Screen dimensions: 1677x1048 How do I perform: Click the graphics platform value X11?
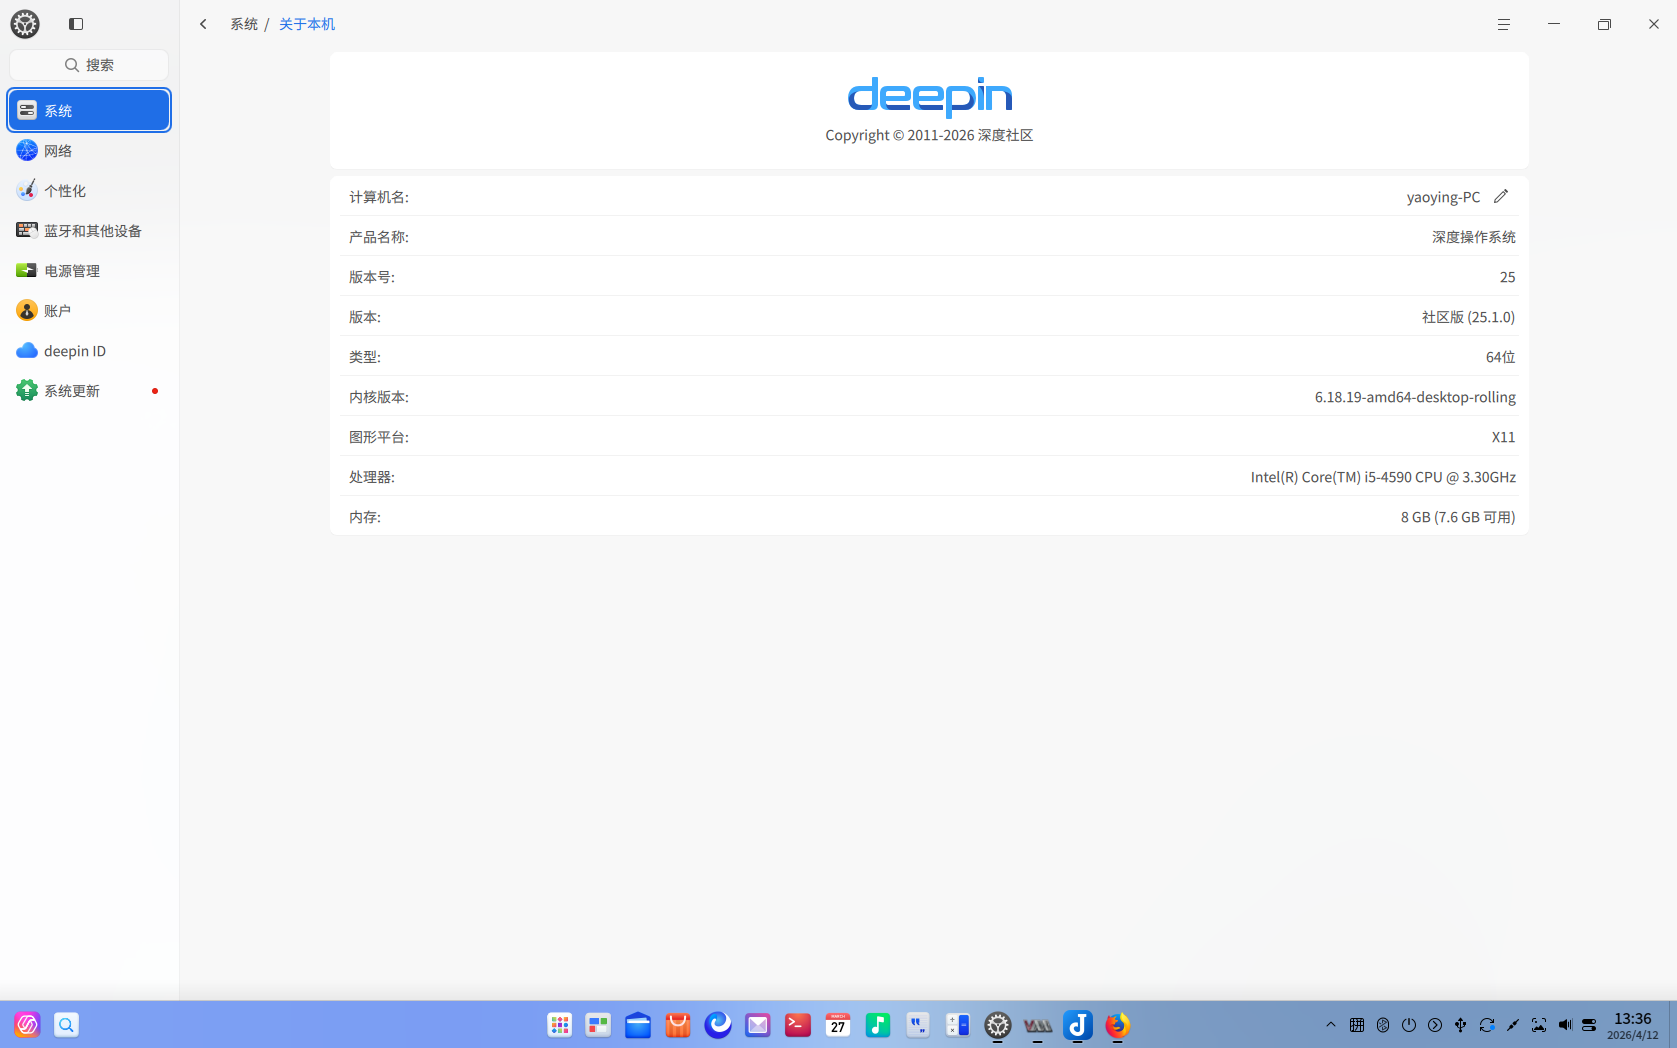pos(1503,437)
